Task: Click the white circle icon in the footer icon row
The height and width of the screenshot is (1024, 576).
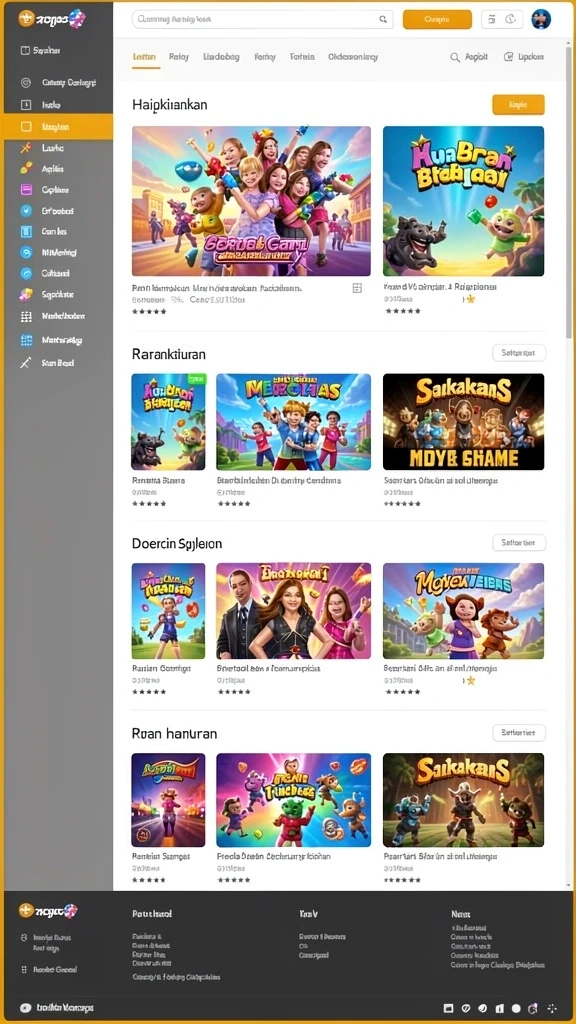Action: click(x=516, y=1008)
